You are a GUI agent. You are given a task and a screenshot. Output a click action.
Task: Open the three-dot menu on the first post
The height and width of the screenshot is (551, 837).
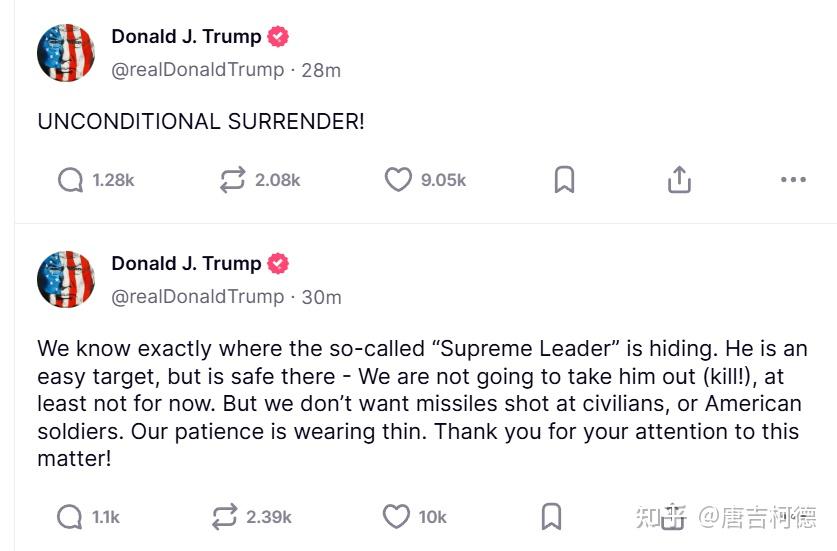coord(793,179)
